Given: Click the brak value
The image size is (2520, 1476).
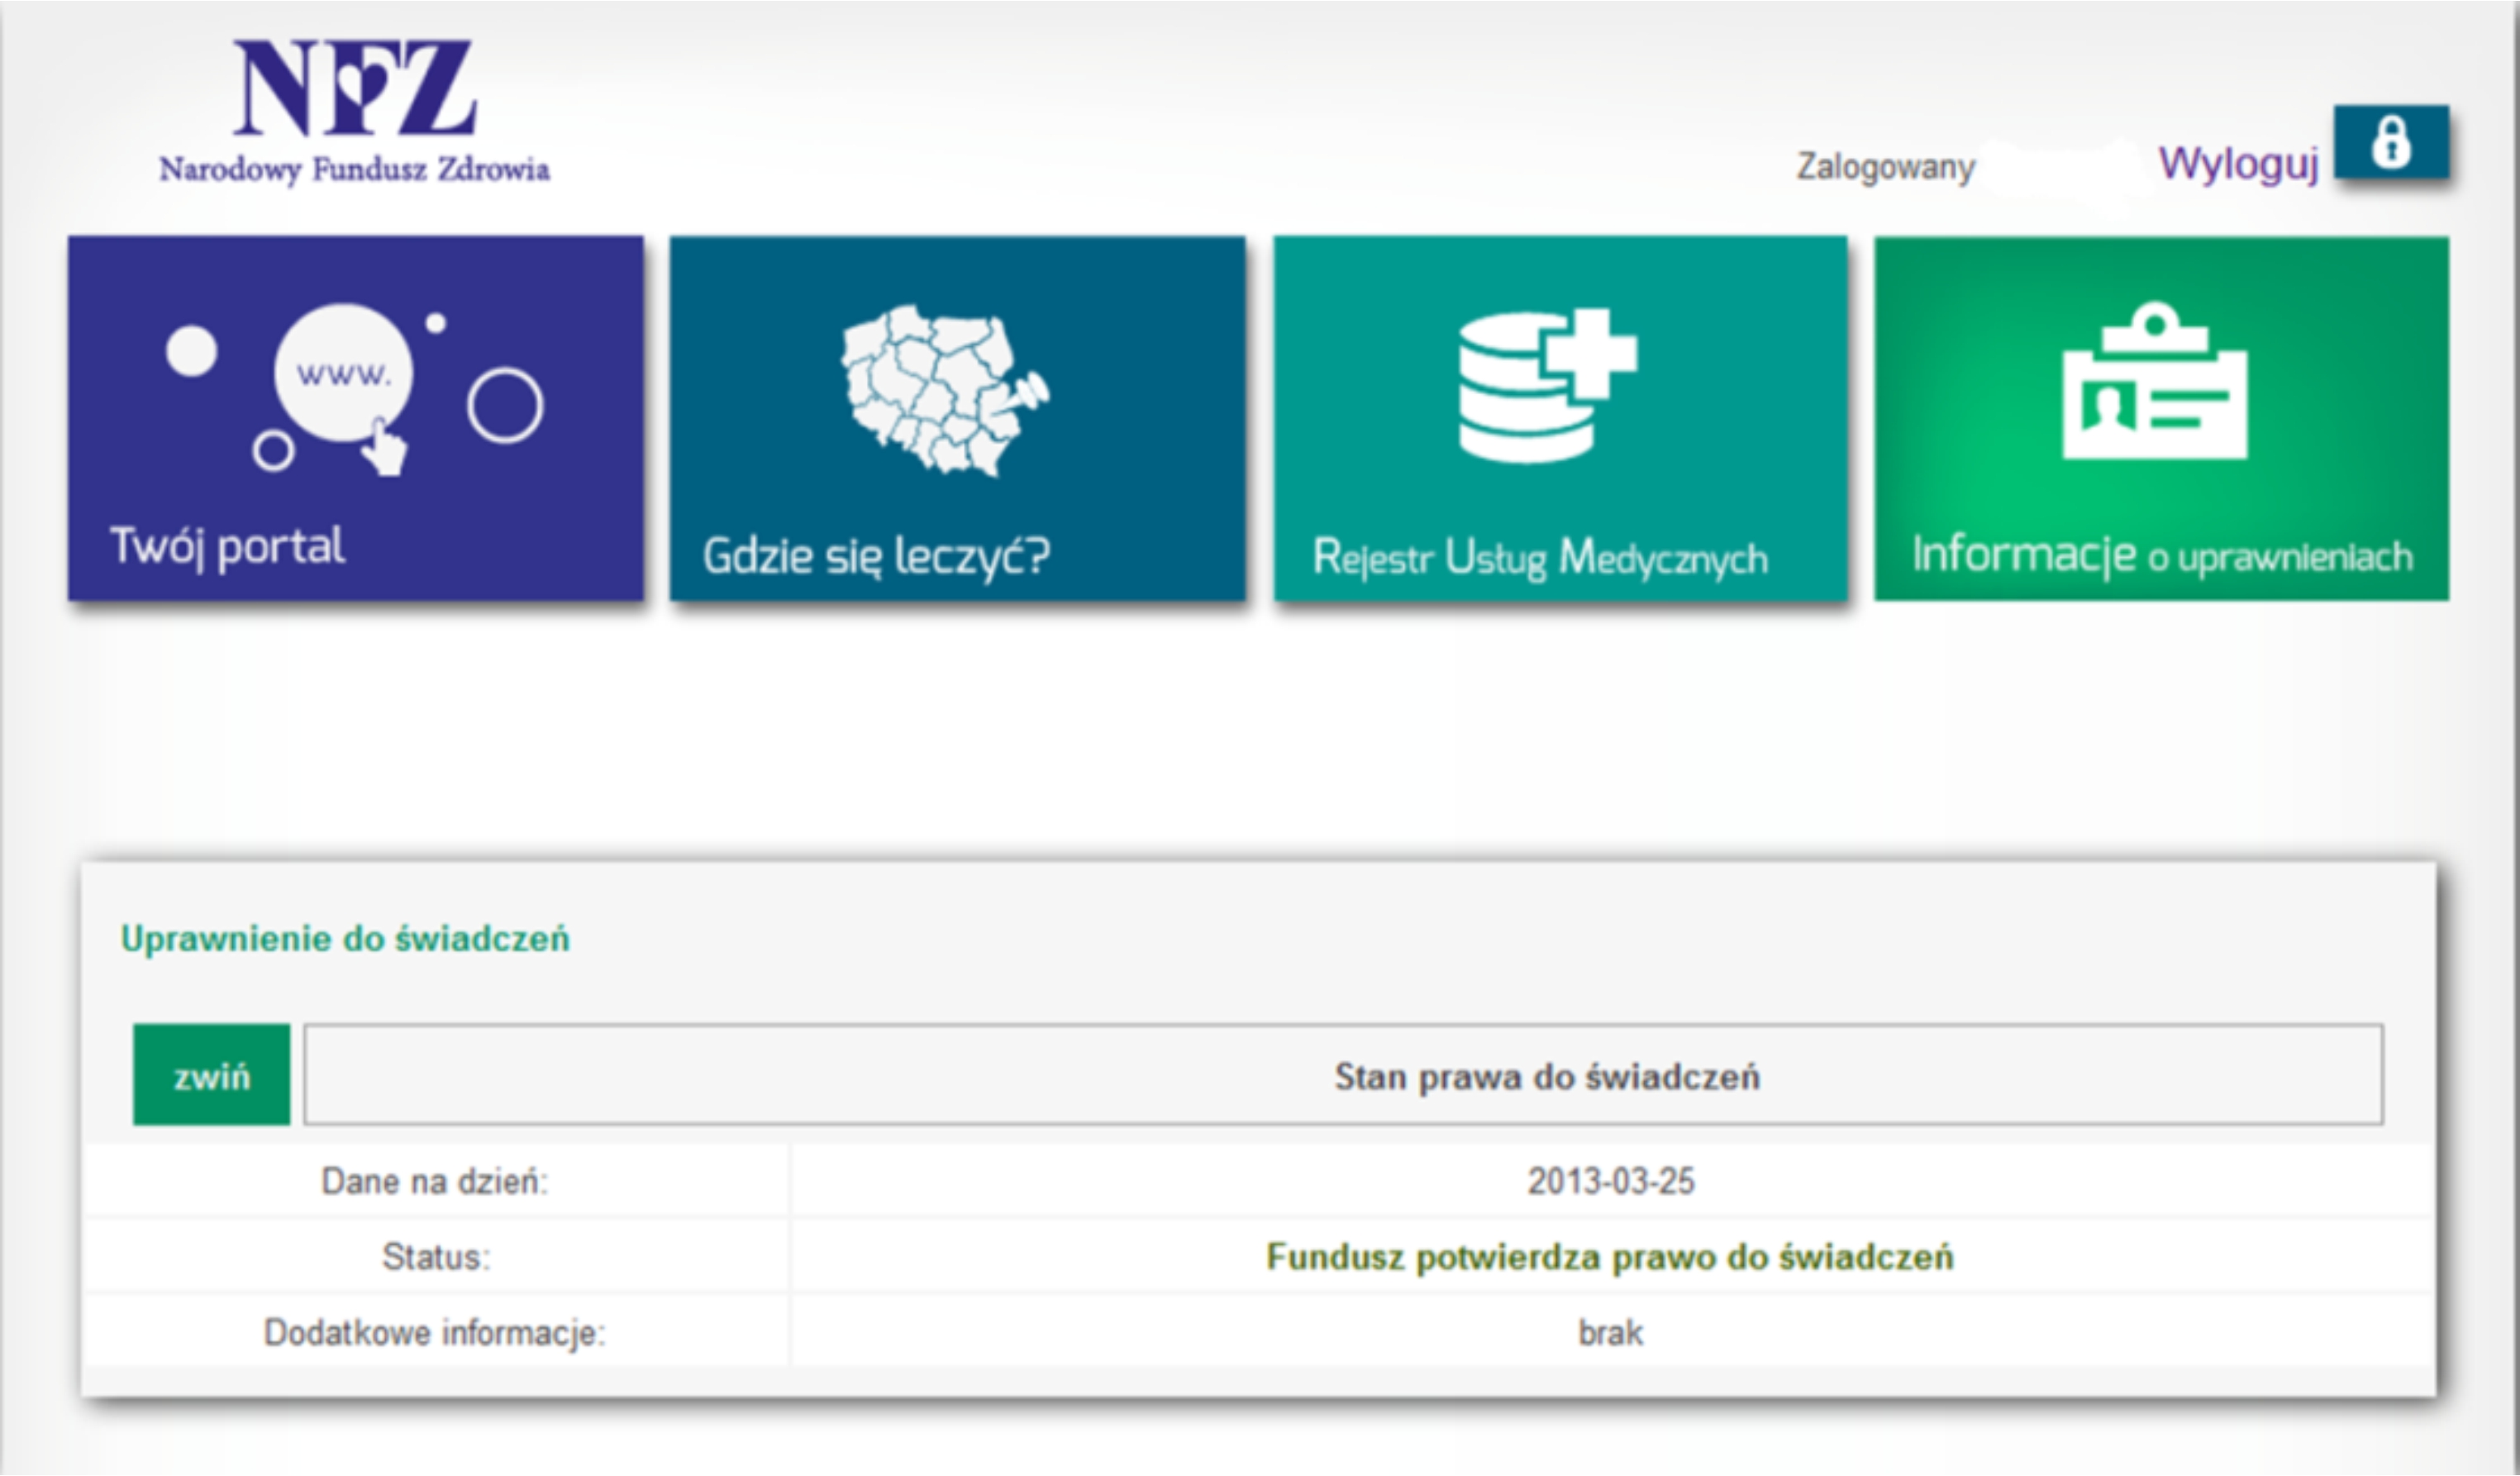Looking at the screenshot, I should [1610, 1333].
